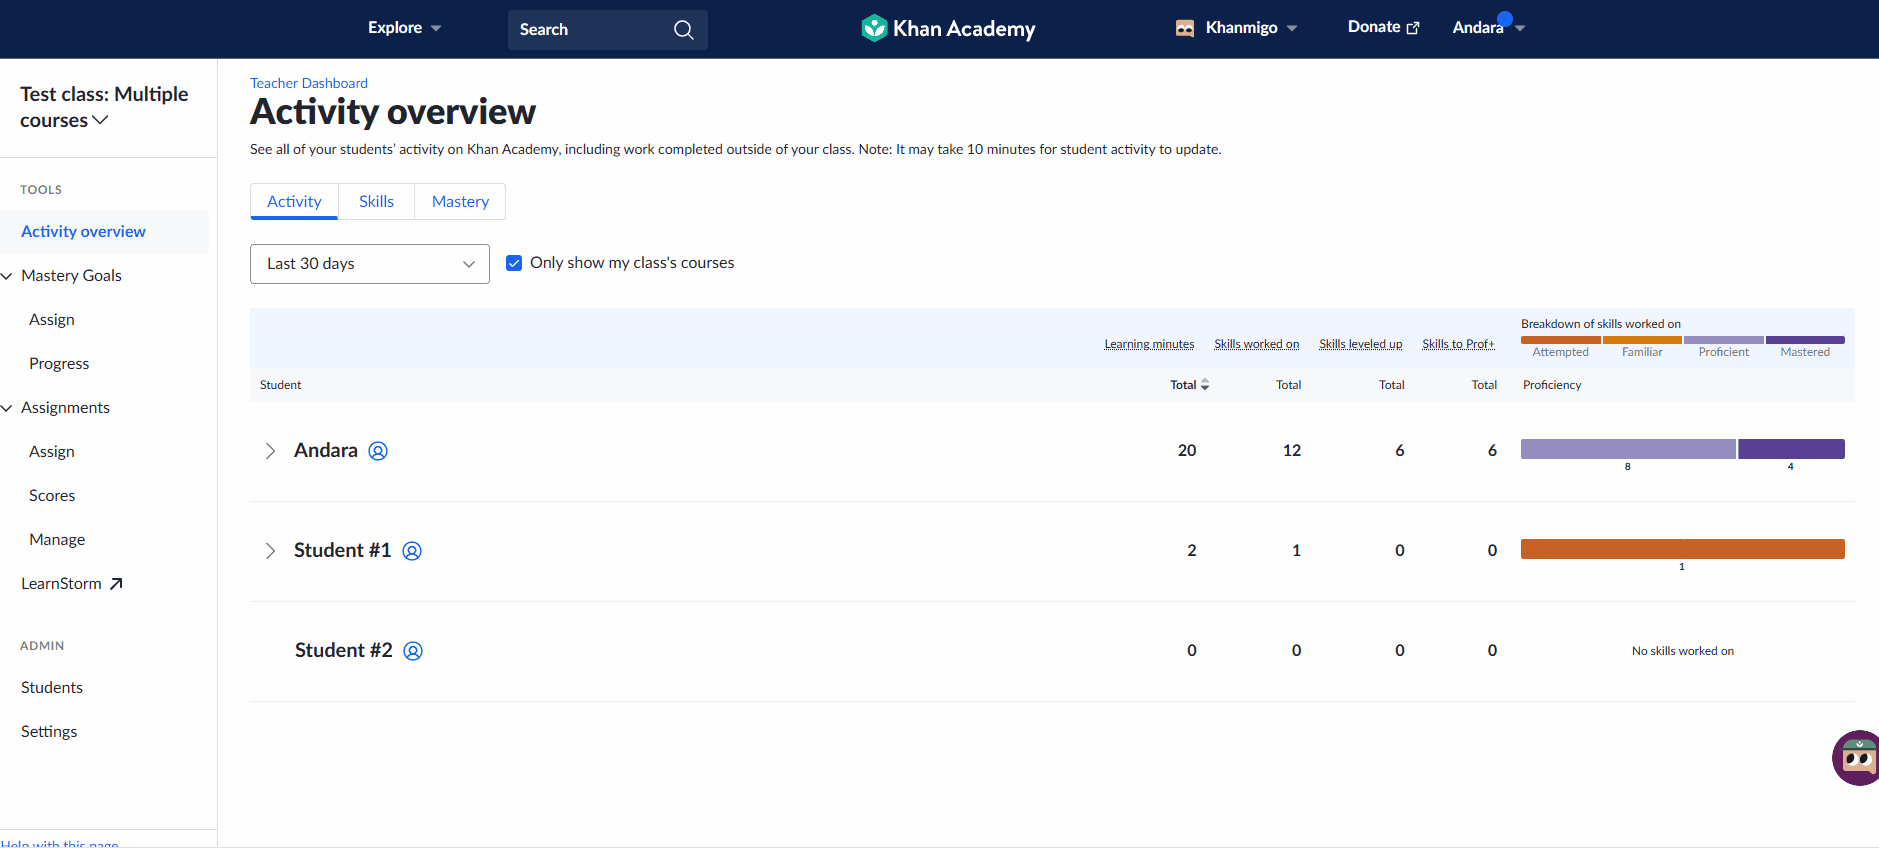Click Andara's profile icon
Image resolution: width=1879 pixels, height=848 pixels.
pyautogui.click(x=378, y=451)
